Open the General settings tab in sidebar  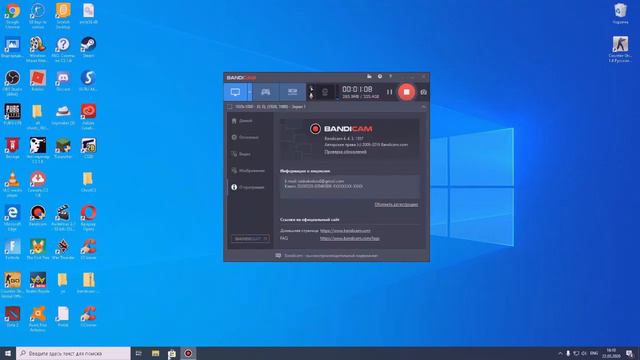pyautogui.click(x=245, y=138)
